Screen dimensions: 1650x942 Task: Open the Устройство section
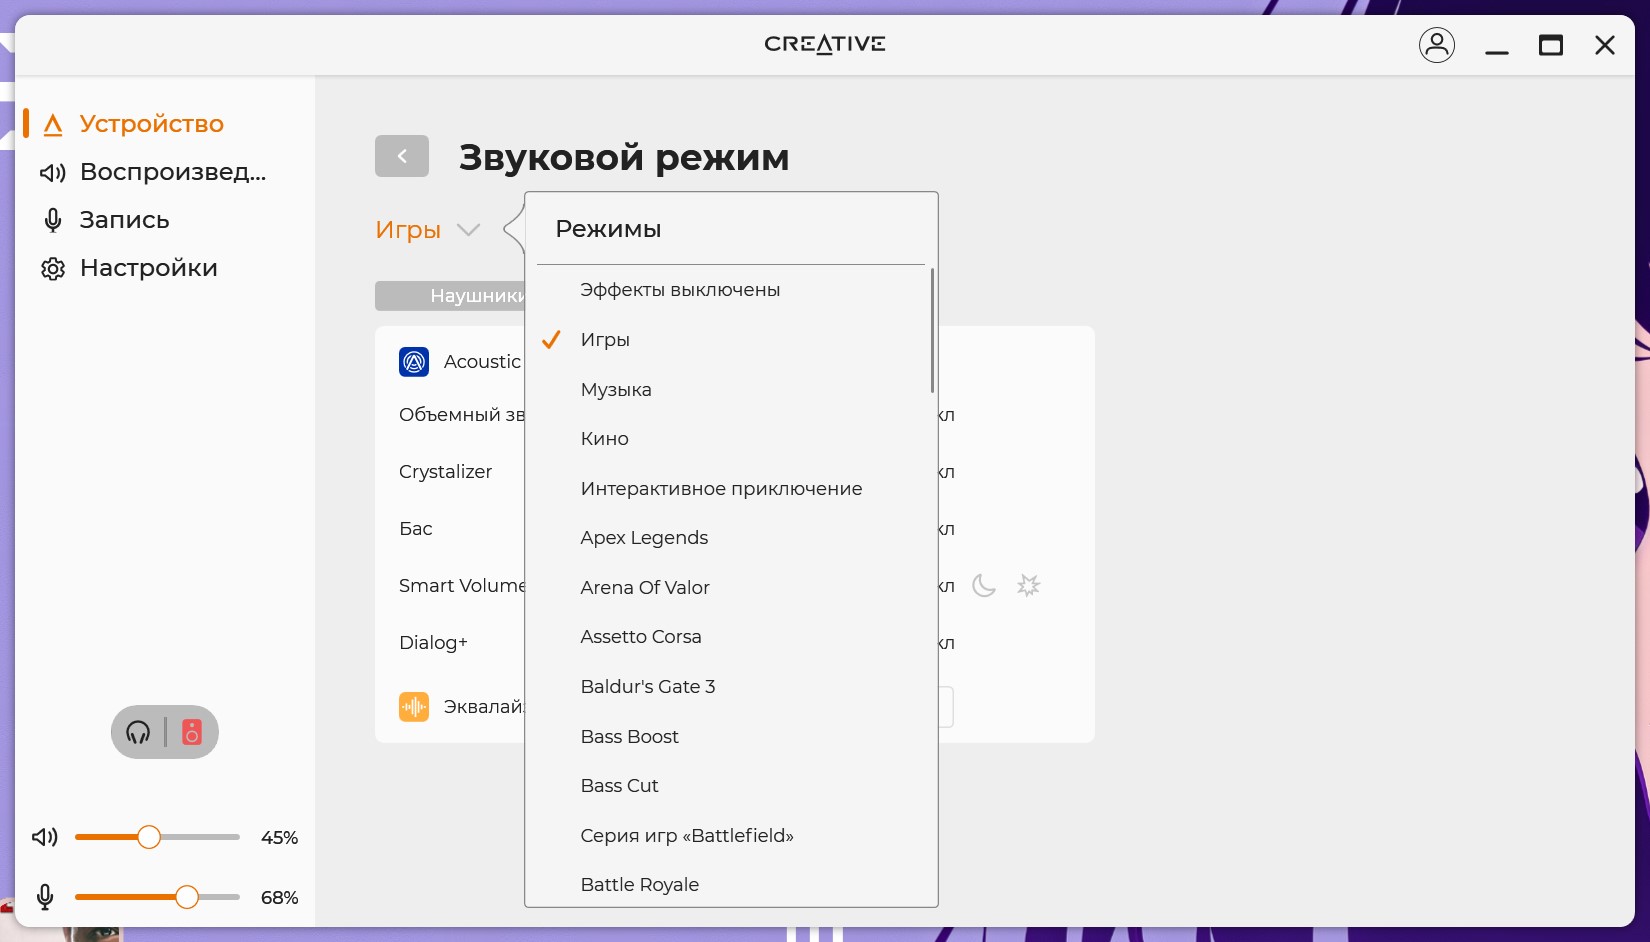152,124
